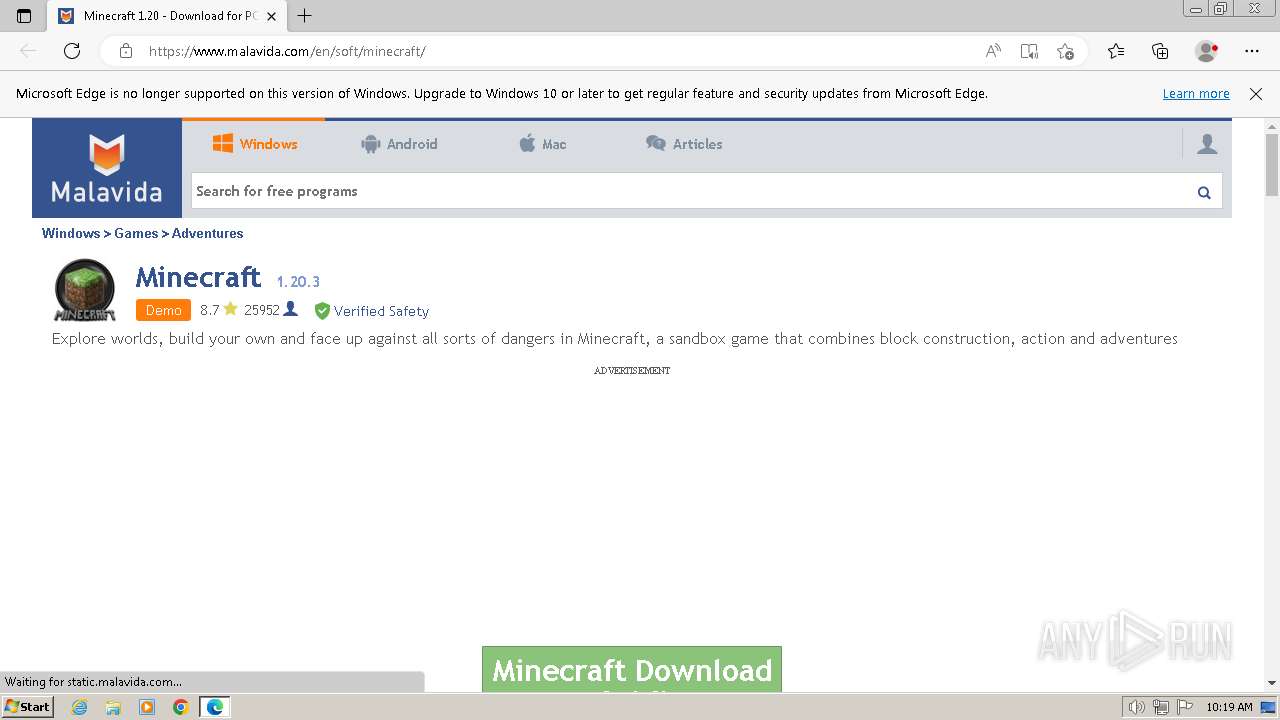Close the Minecraft 1.20 browser tab
Viewport: 1280px width, 720px height.
(x=271, y=16)
